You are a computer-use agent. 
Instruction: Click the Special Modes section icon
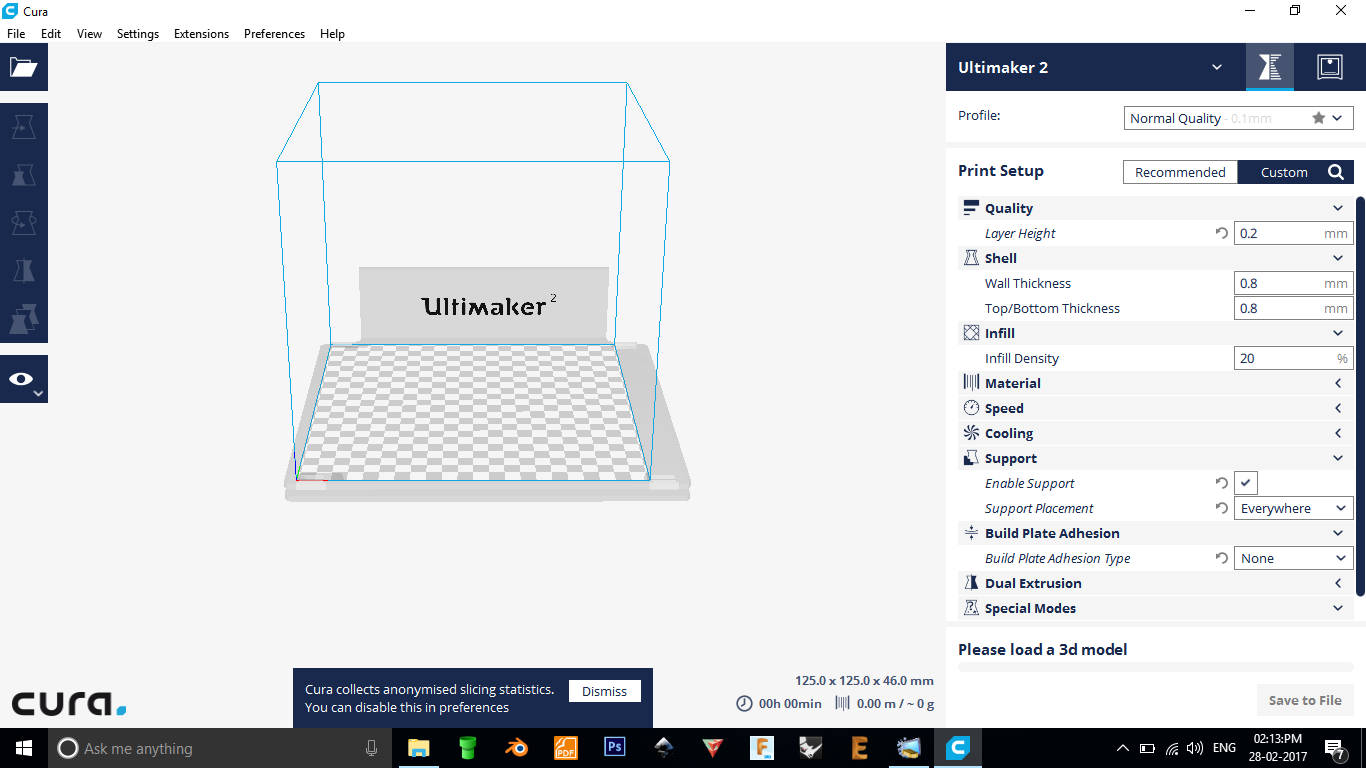pyautogui.click(x=971, y=608)
